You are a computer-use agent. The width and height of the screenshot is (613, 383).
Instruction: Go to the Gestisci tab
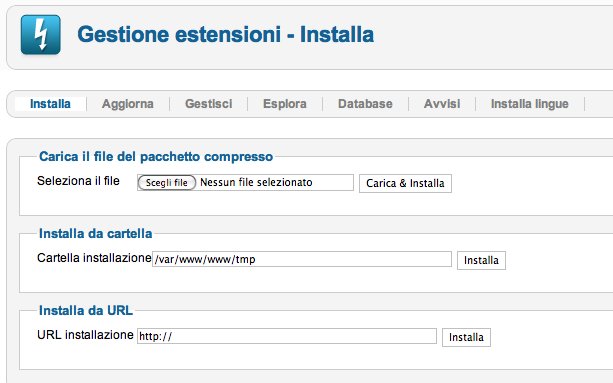pyautogui.click(x=209, y=104)
